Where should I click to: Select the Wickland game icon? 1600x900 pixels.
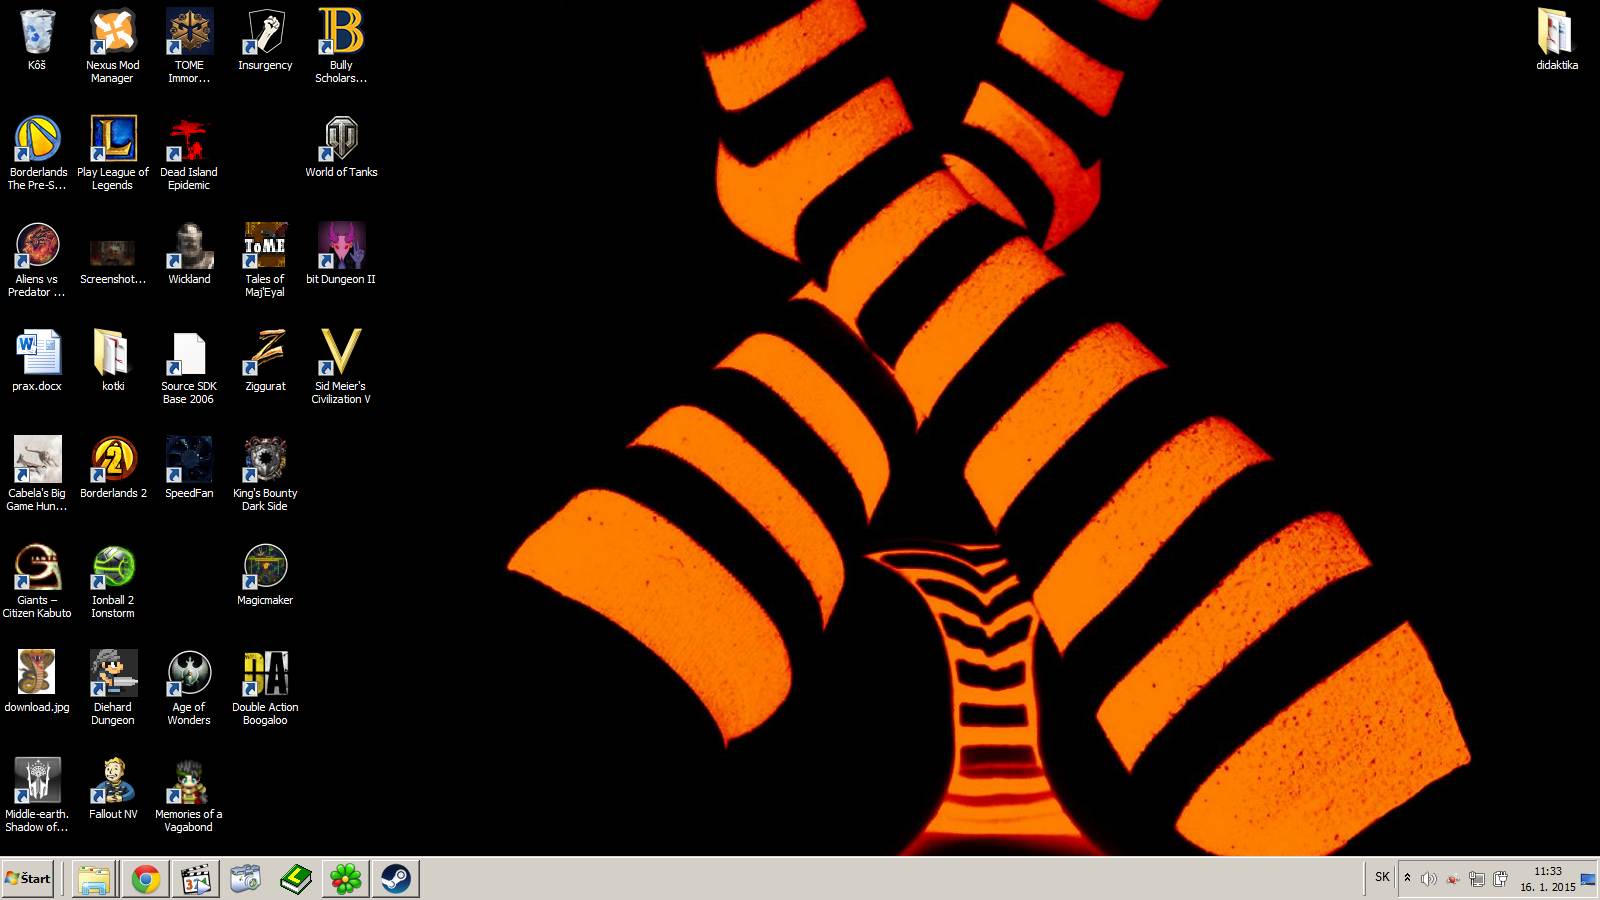coord(189,254)
